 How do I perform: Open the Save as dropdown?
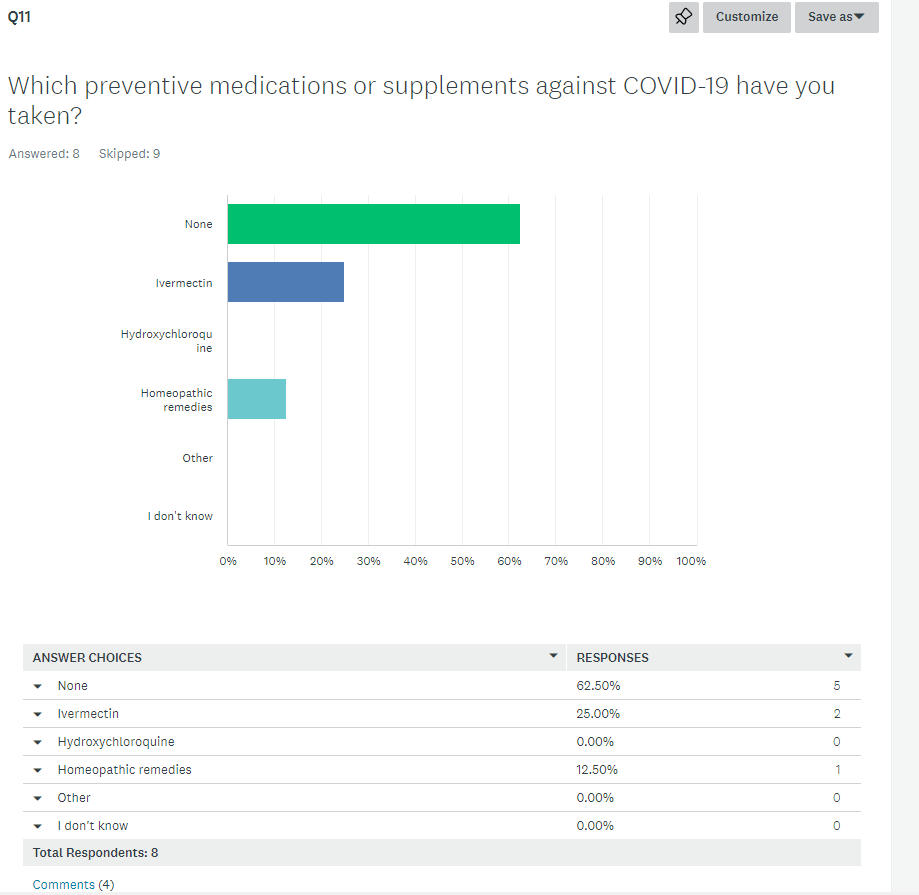(836, 17)
